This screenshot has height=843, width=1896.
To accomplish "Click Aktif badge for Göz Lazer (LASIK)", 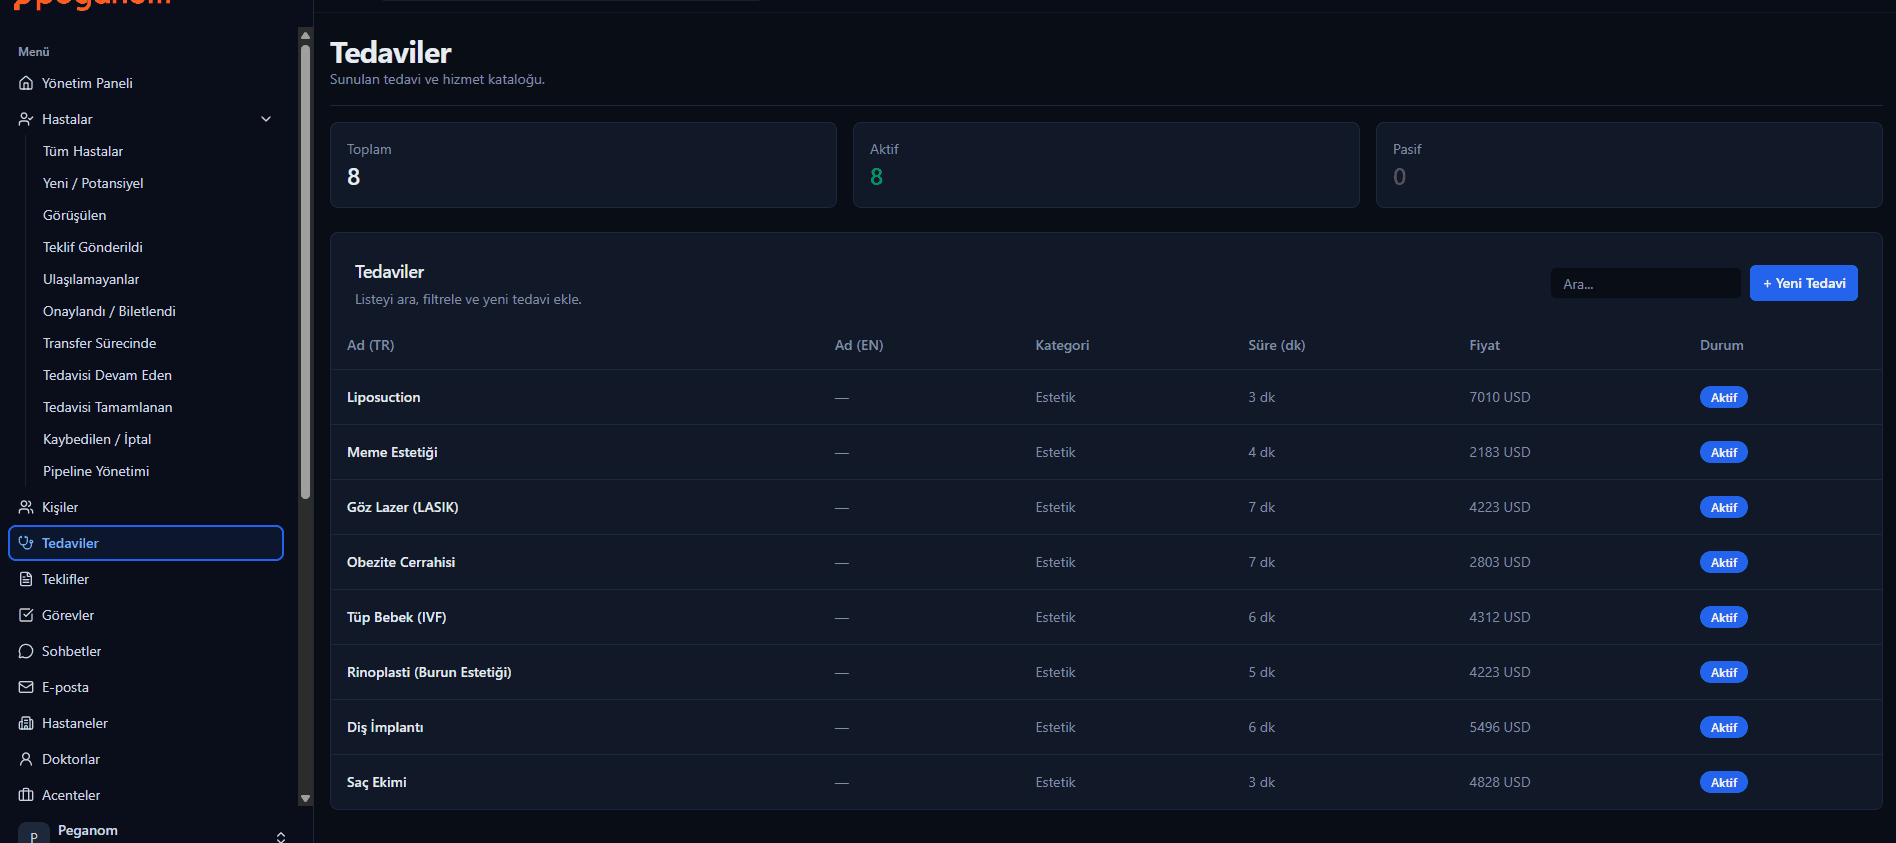I will pos(1724,507).
